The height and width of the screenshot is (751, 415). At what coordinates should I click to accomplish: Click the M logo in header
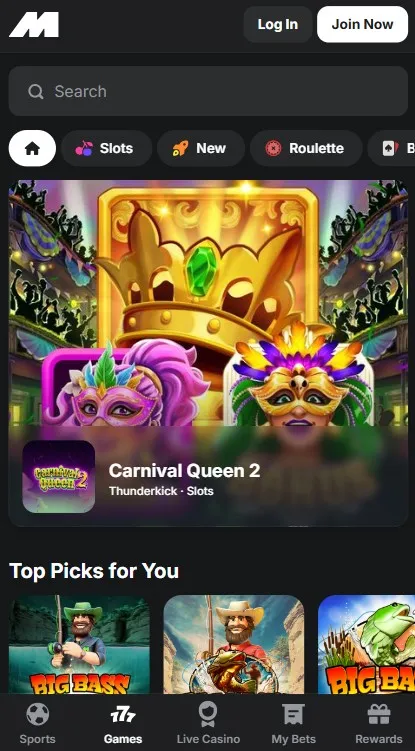[x=34, y=24]
